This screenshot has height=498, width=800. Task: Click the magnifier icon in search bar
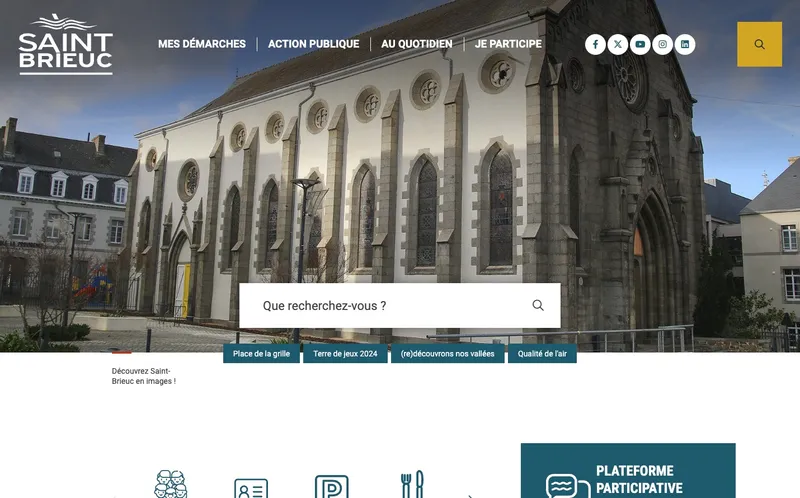(538, 305)
